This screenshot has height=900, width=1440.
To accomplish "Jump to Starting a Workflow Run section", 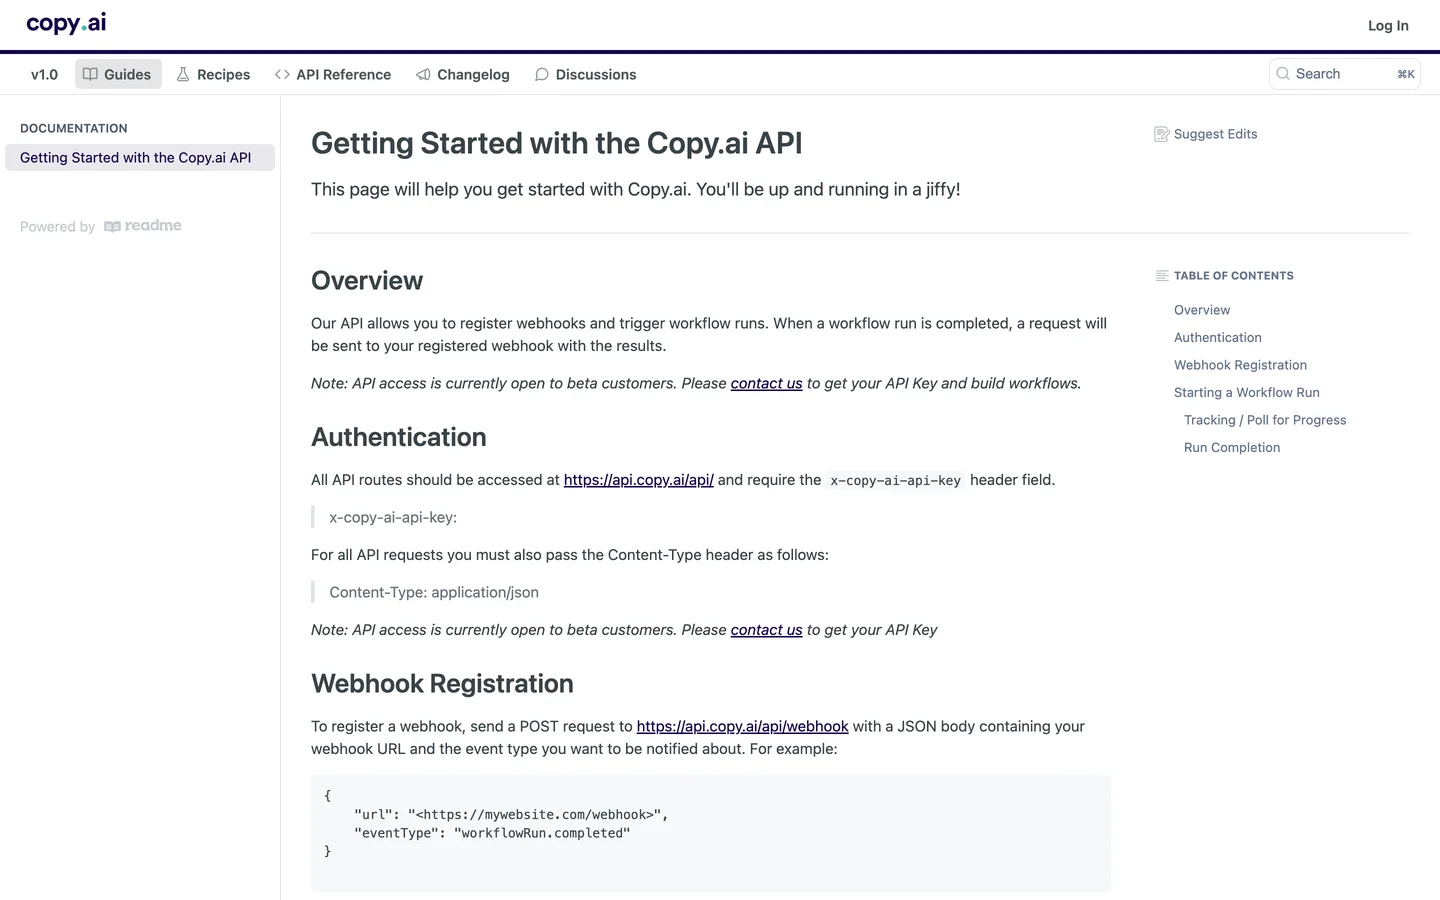I will [1247, 392].
